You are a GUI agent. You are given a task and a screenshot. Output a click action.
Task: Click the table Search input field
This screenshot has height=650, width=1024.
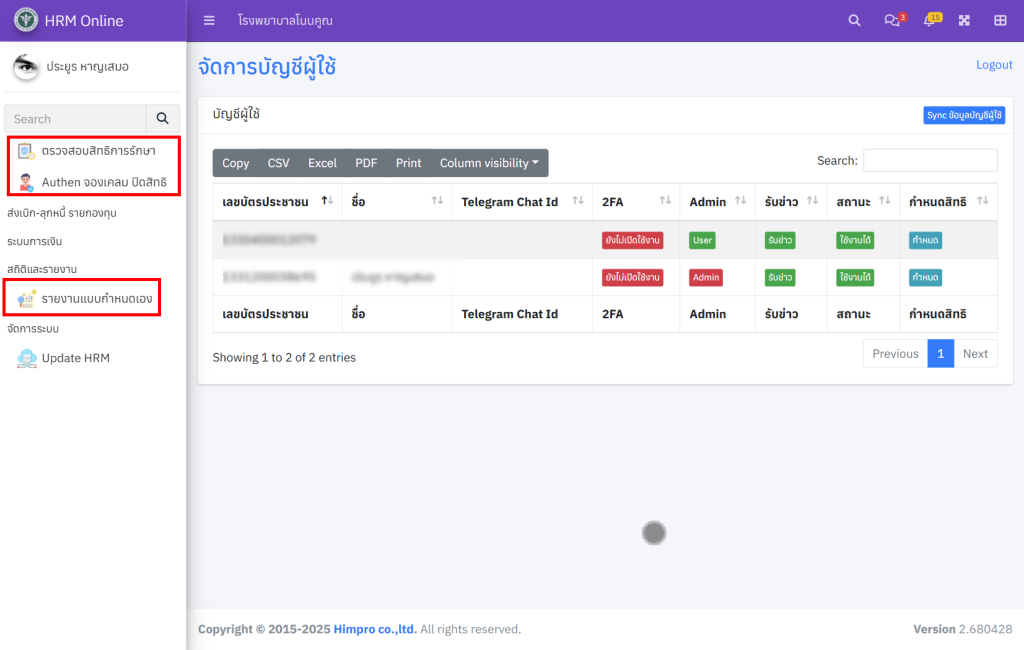pos(930,160)
